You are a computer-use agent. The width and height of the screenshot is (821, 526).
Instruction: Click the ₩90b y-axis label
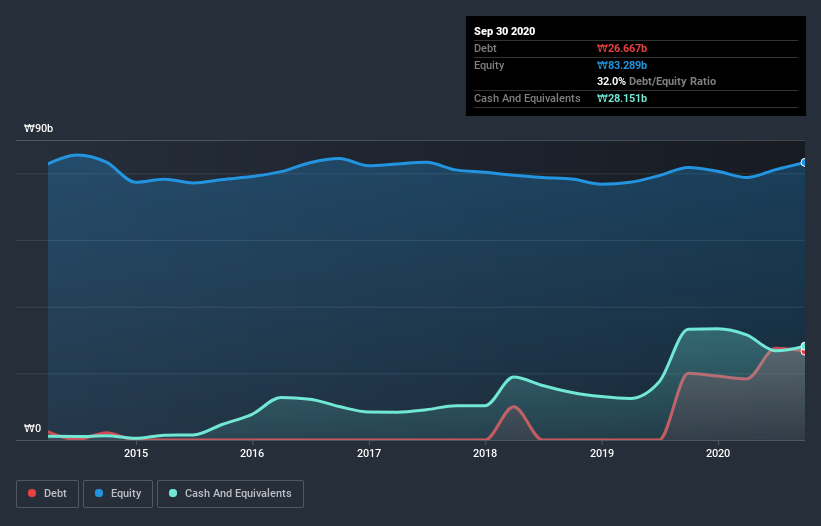point(38,129)
